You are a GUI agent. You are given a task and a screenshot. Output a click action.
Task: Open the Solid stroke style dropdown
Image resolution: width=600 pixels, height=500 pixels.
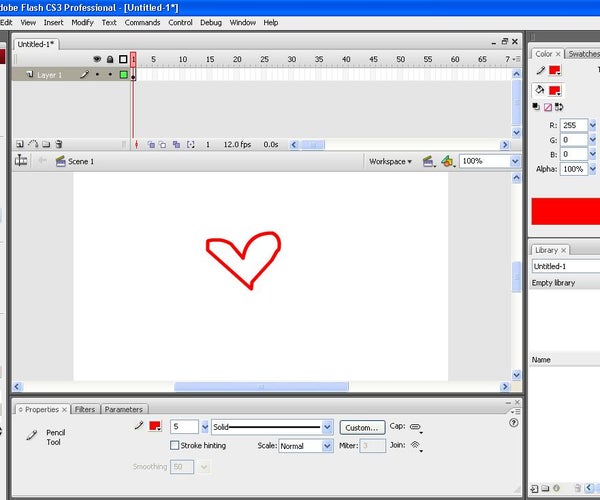[327, 427]
